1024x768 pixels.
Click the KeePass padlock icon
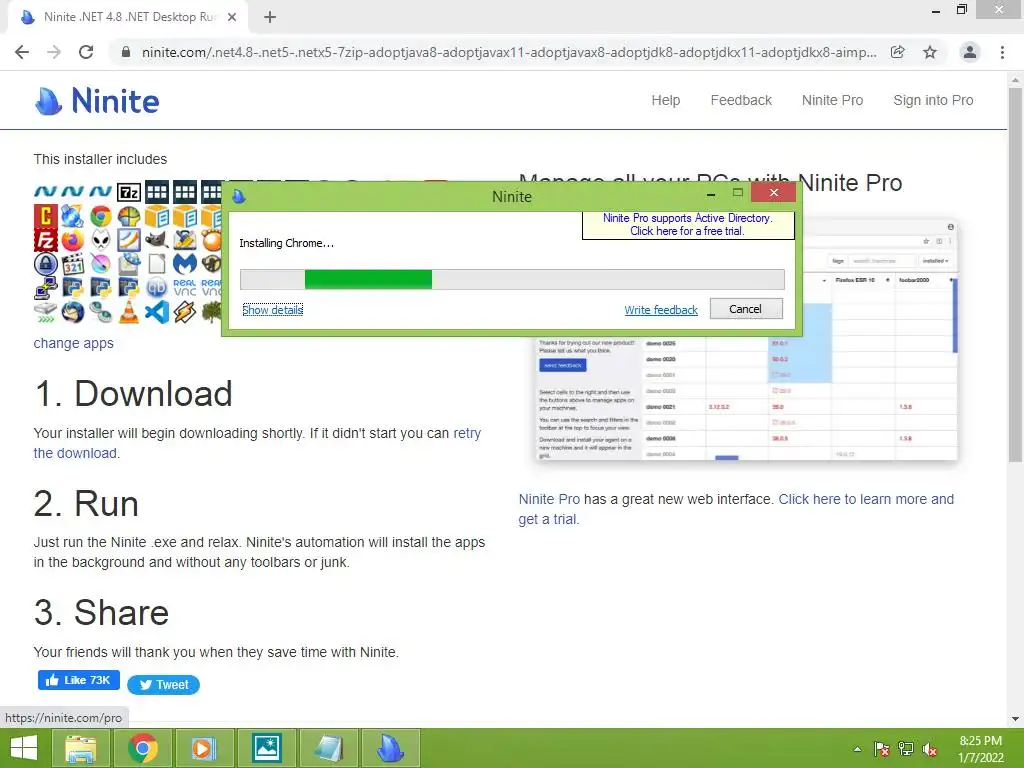[46, 264]
